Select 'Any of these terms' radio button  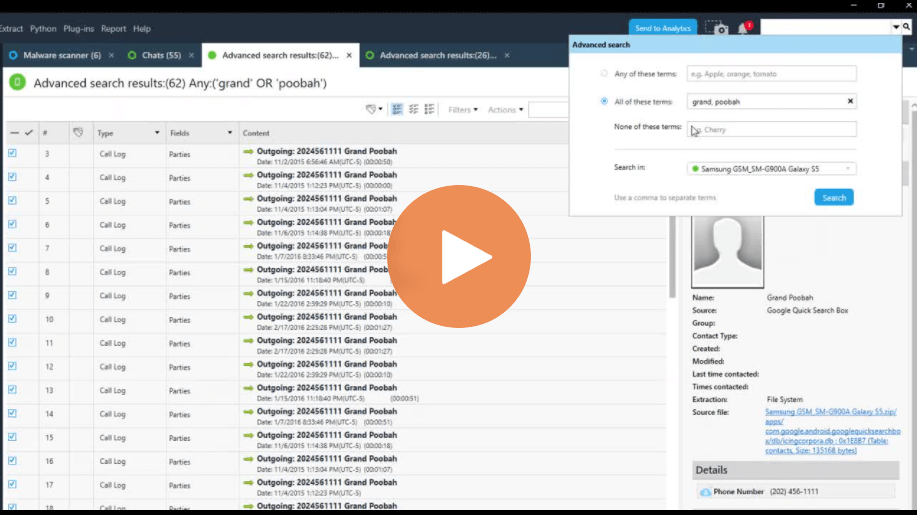[604, 73]
